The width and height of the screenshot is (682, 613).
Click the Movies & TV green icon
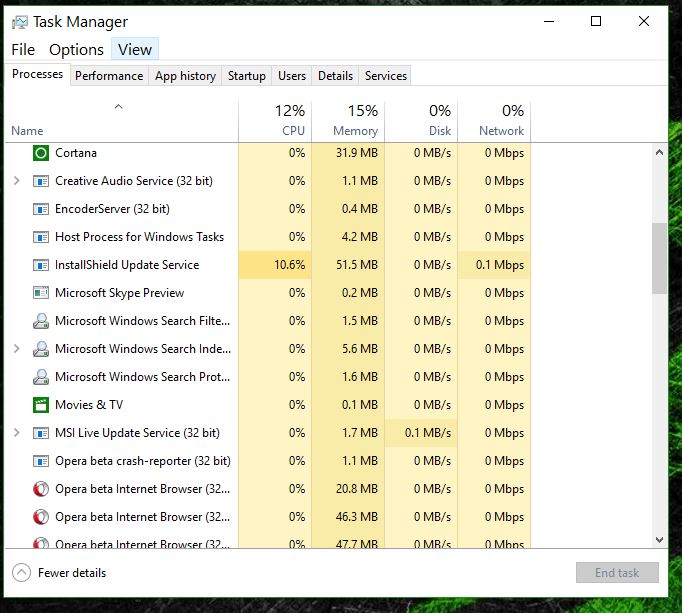click(41, 405)
